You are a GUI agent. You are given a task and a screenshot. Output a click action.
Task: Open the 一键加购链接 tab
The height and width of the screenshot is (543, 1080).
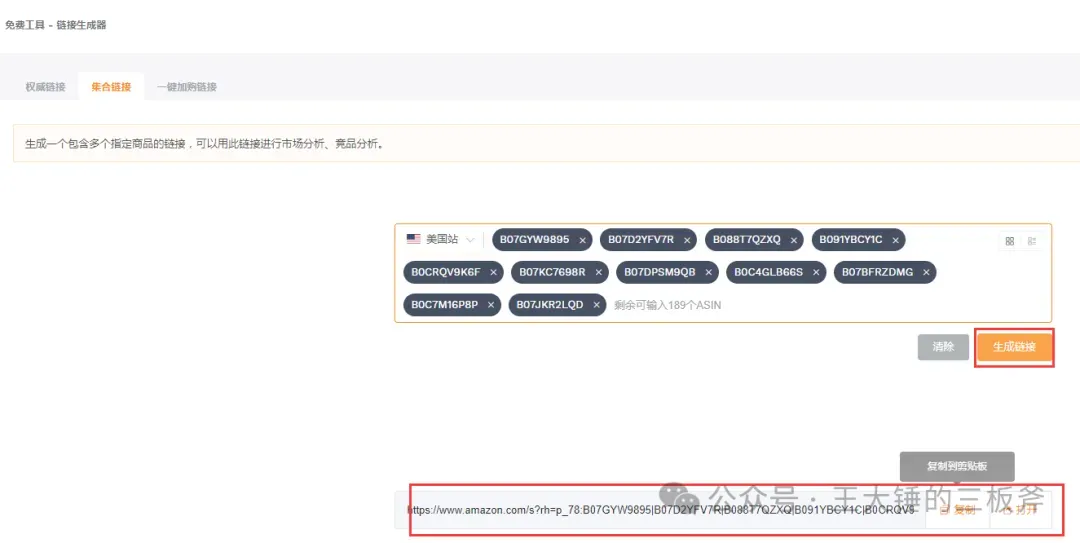pos(187,87)
